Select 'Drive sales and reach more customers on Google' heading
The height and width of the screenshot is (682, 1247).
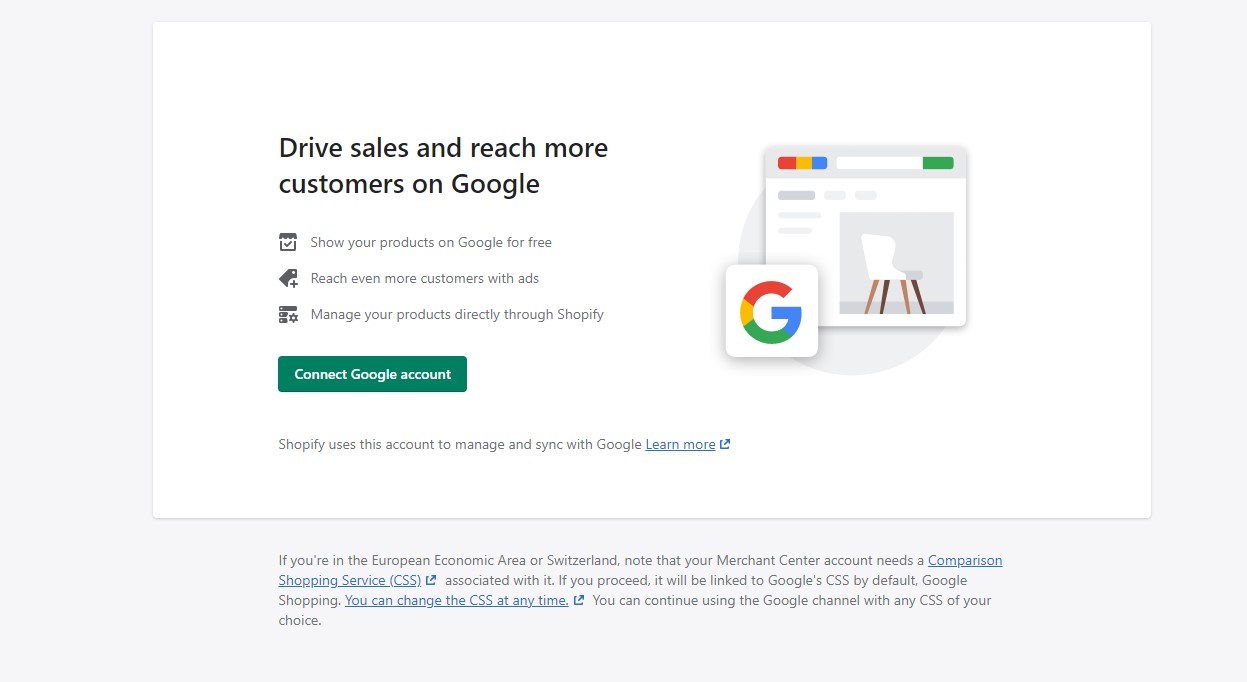443,166
